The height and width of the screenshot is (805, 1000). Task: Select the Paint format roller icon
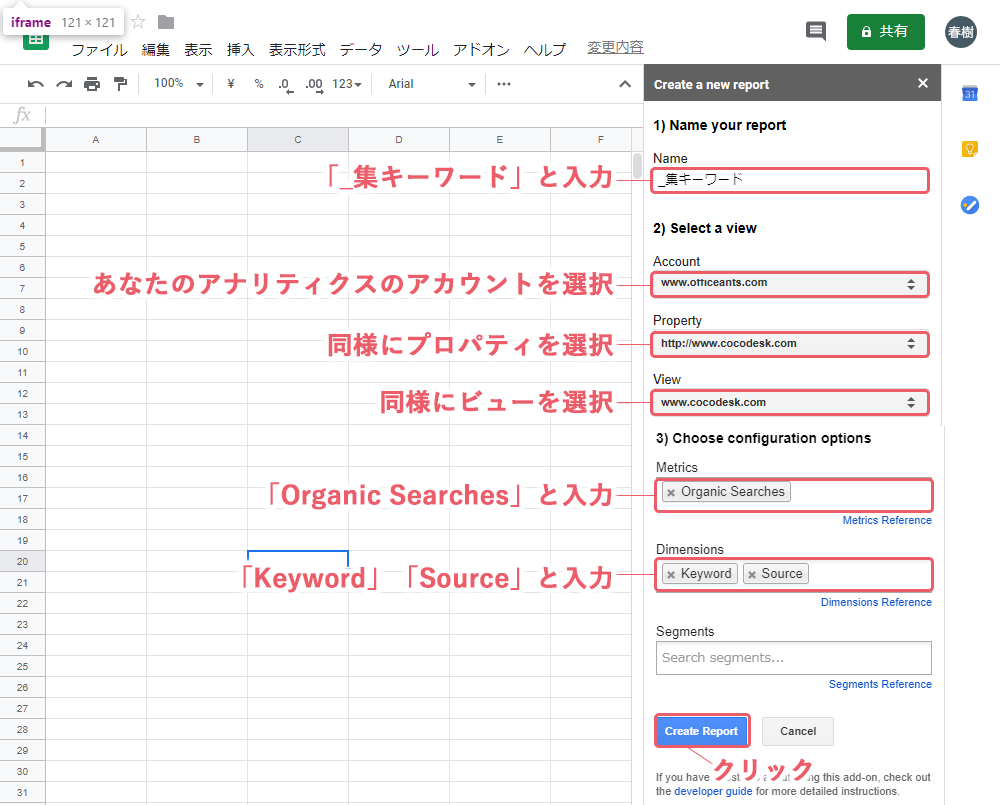pyautogui.click(x=120, y=84)
